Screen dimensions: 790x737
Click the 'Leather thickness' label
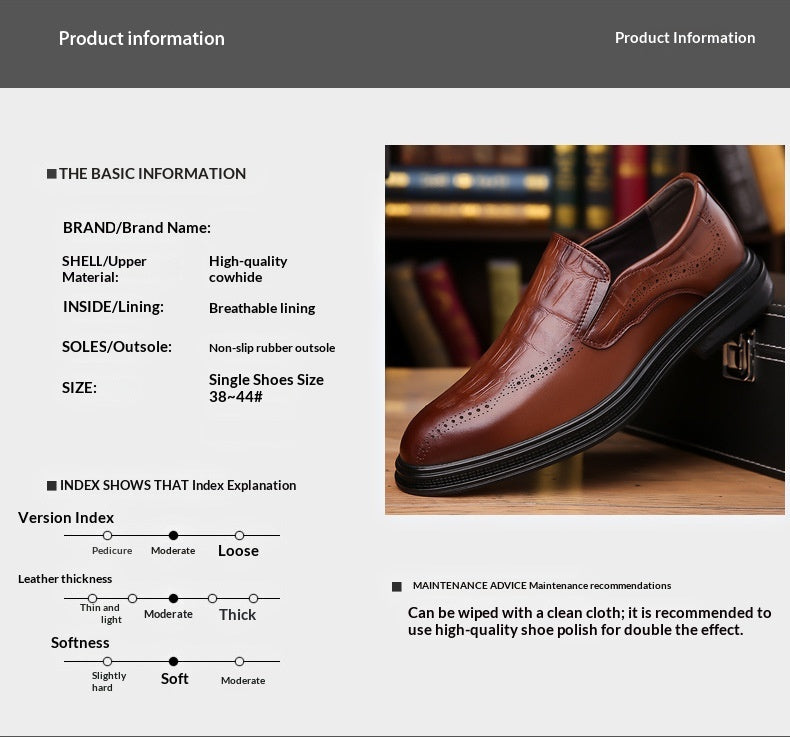coord(65,579)
